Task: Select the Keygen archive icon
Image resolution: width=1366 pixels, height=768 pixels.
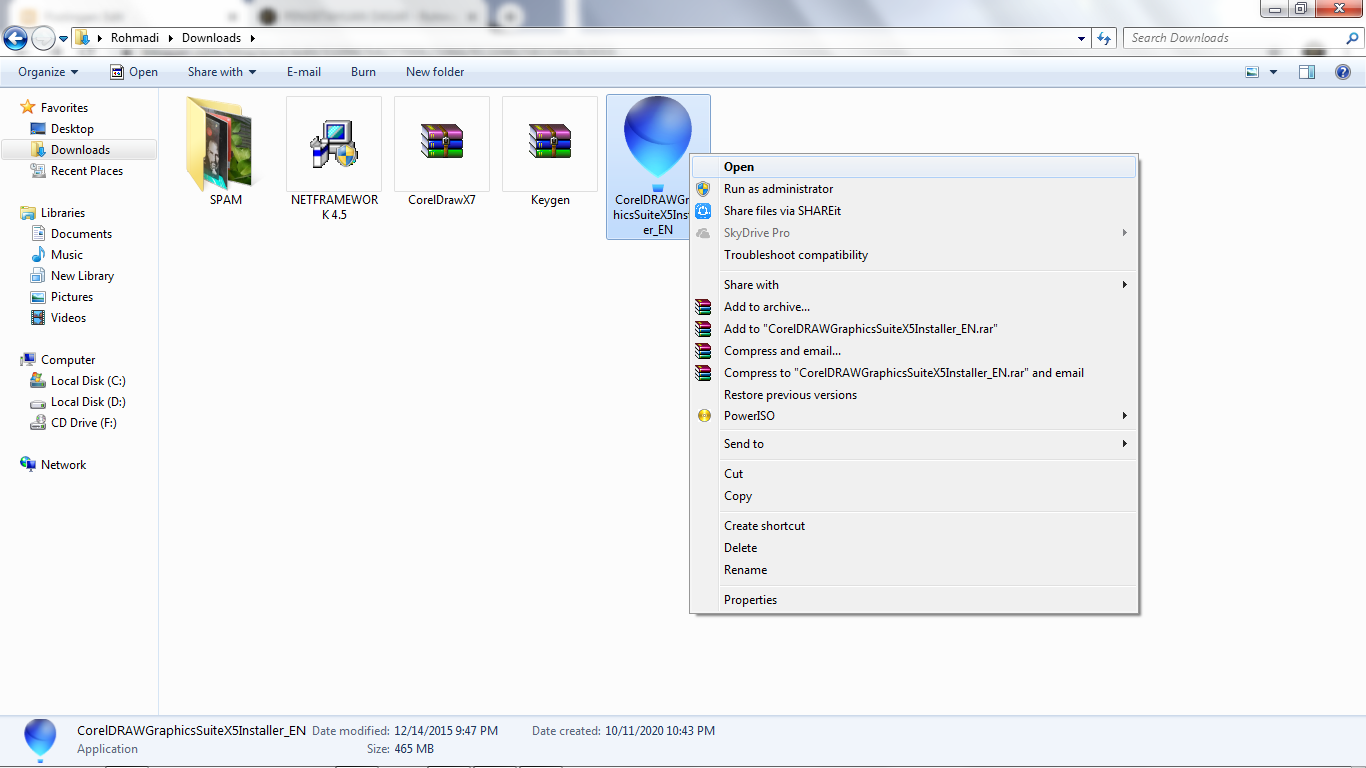Action: (x=550, y=144)
